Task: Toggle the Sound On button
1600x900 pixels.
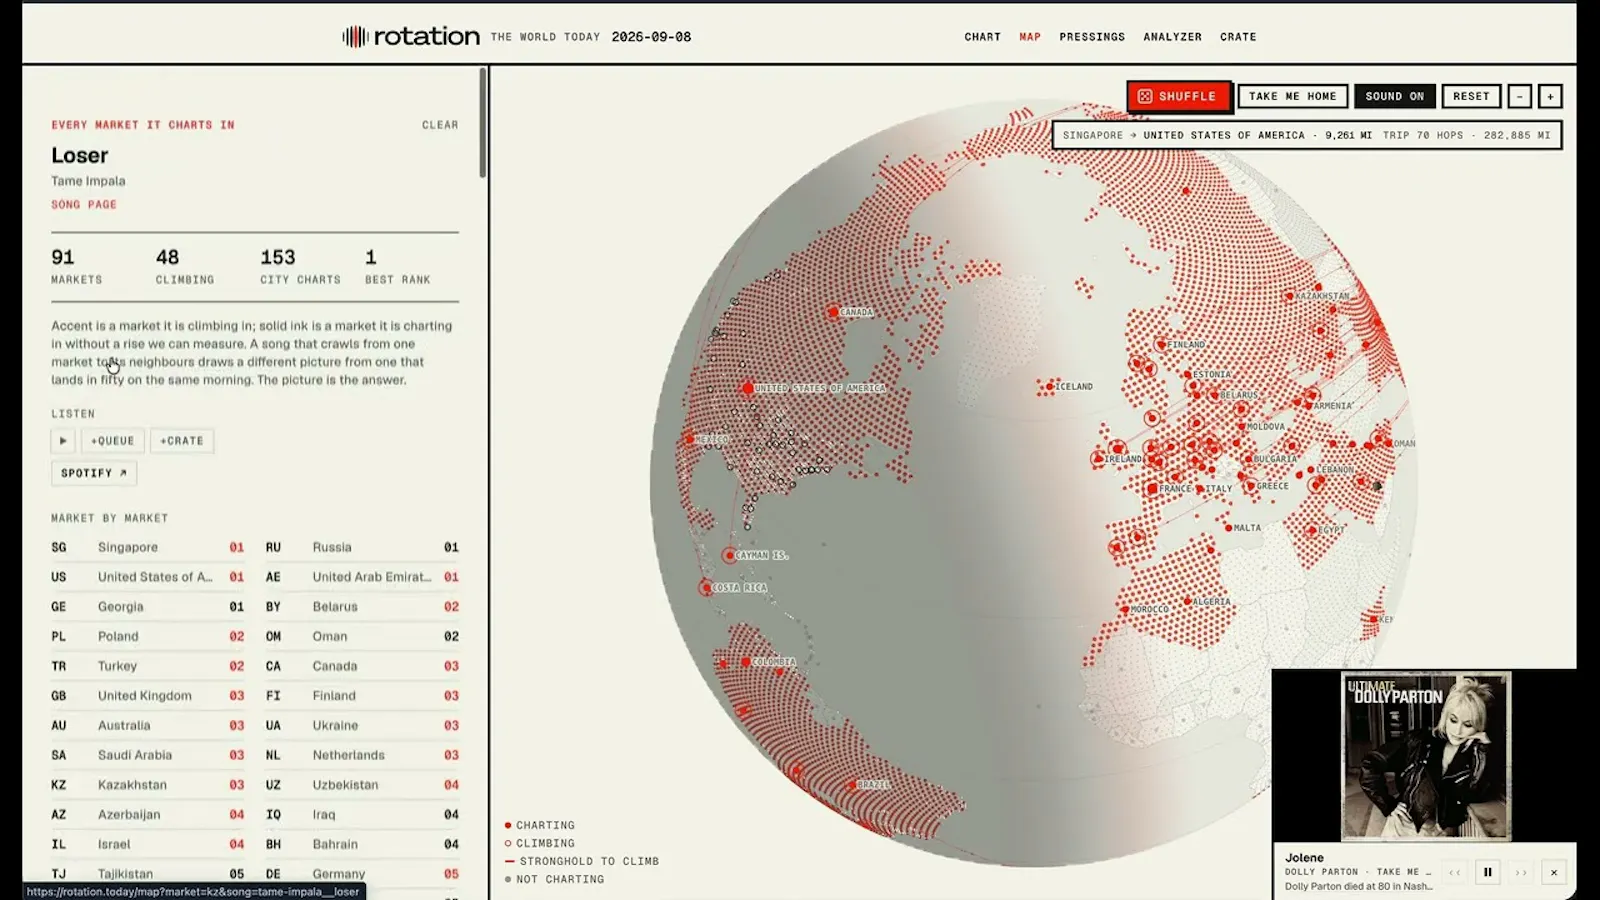Action: pos(1394,96)
